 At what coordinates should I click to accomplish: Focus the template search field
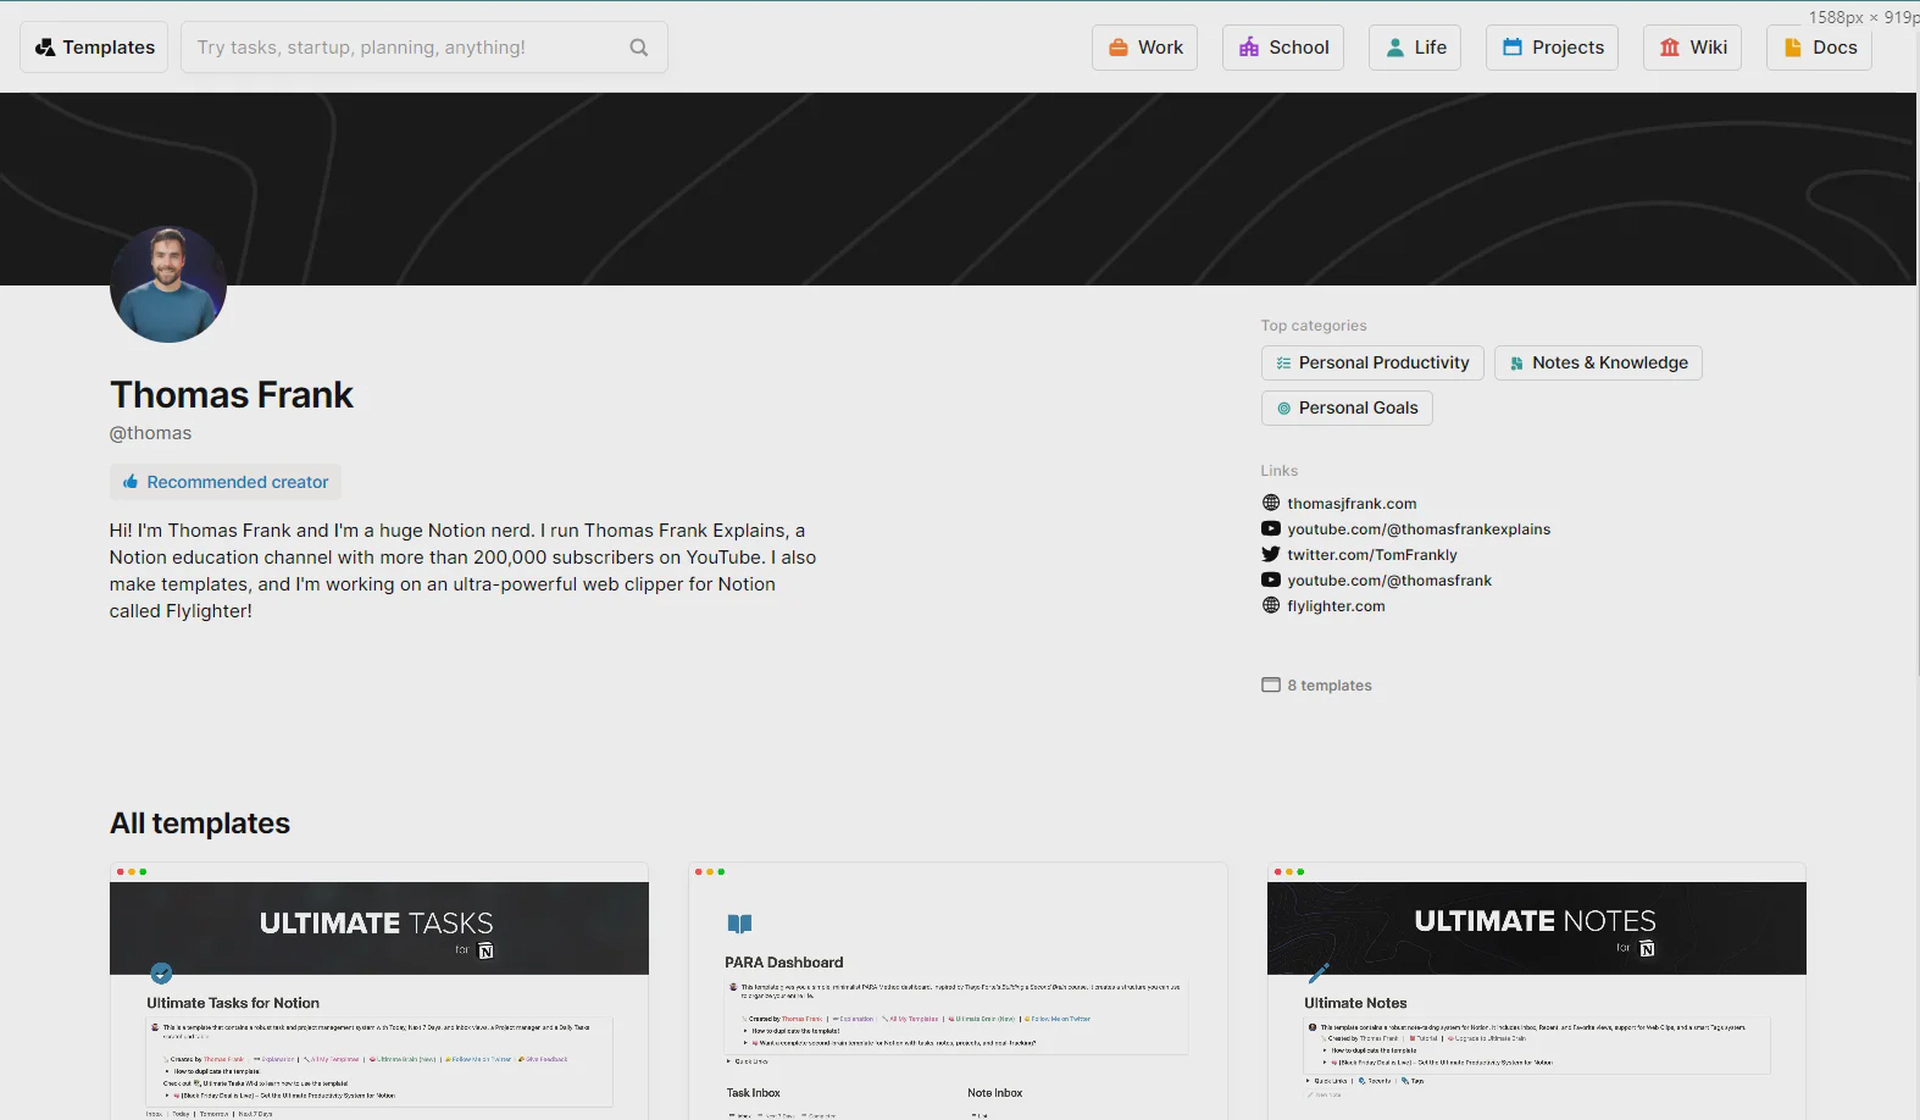(x=424, y=47)
